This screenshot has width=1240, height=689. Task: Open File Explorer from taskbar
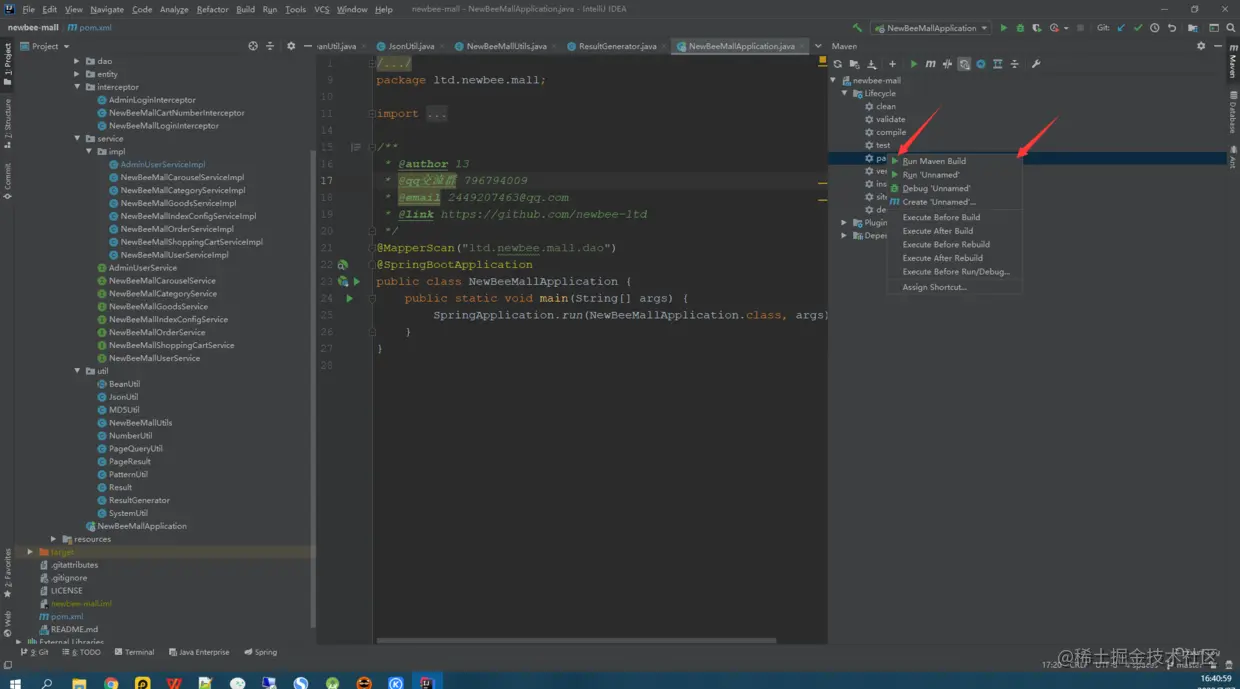(79, 683)
